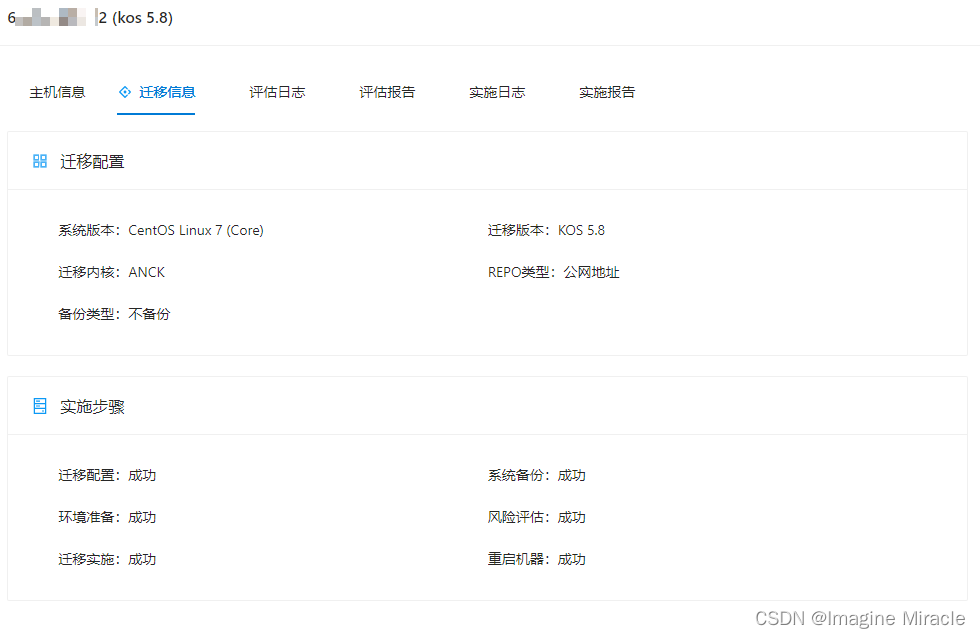Click the KOS 5.8 migration version value
This screenshot has width=980, height=638.
(x=581, y=230)
